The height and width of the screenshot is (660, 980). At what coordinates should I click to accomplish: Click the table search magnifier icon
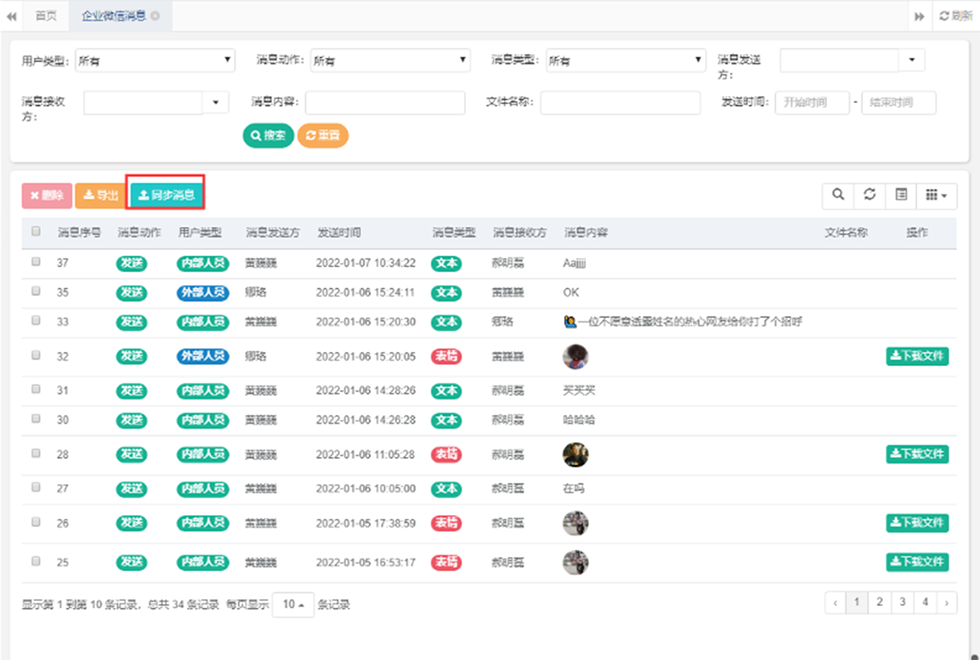837,195
